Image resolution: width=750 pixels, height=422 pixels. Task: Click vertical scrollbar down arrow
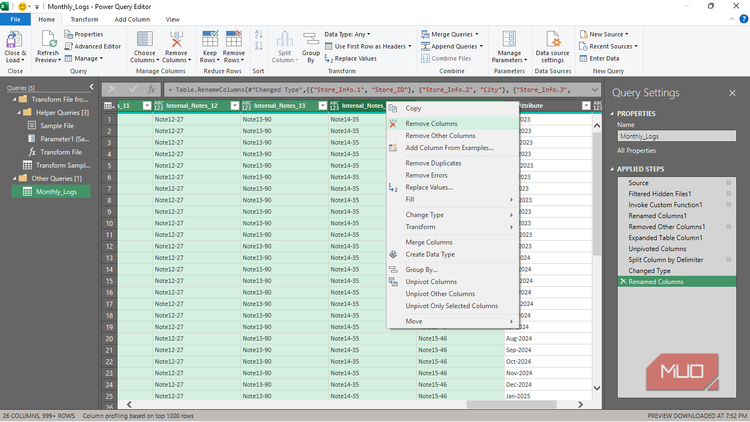pos(596,388)
